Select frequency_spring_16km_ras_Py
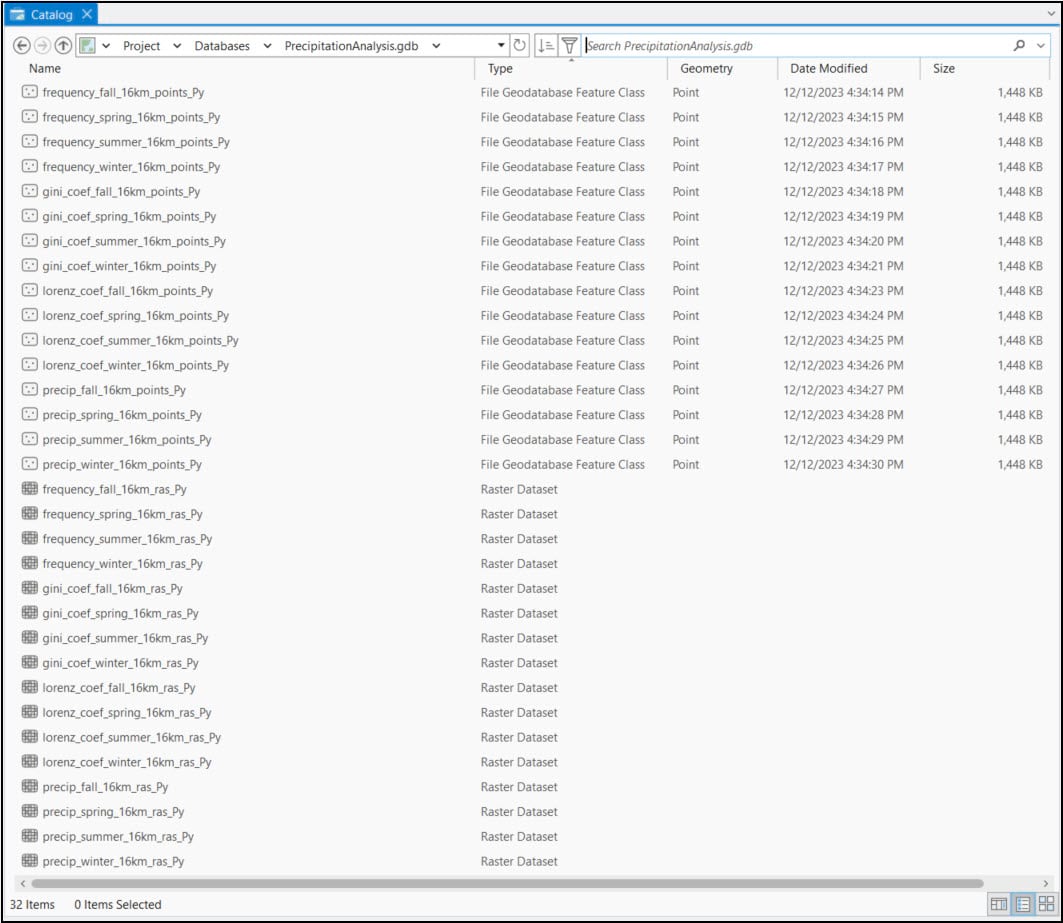Screen dimensions: 1063x923 click(122, 514)
